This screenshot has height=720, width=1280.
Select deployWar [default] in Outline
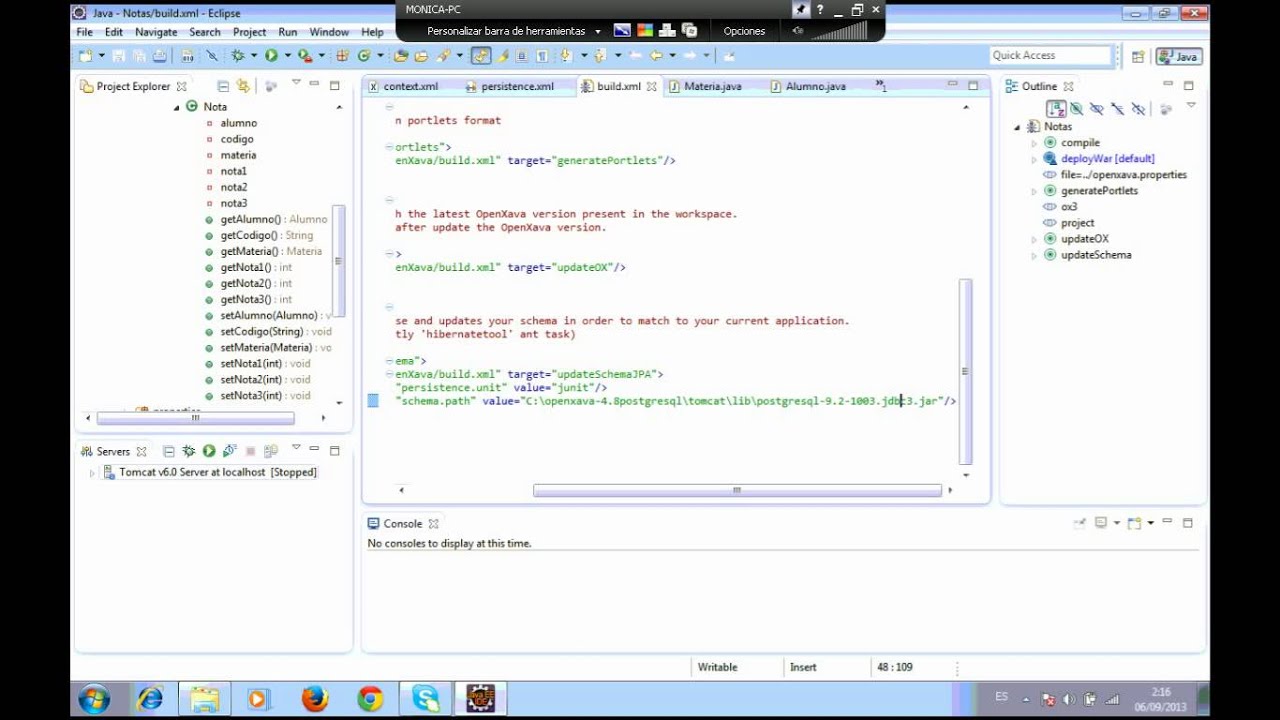click(1107, 159)
